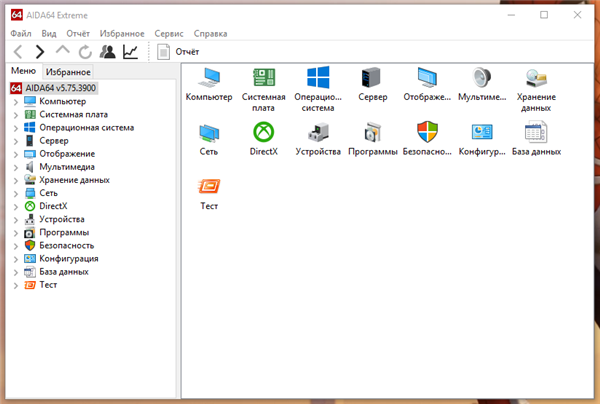Open the graph chart toolbar icon
The height and width of the screenshot is (404, 600).
pos(130,52)
